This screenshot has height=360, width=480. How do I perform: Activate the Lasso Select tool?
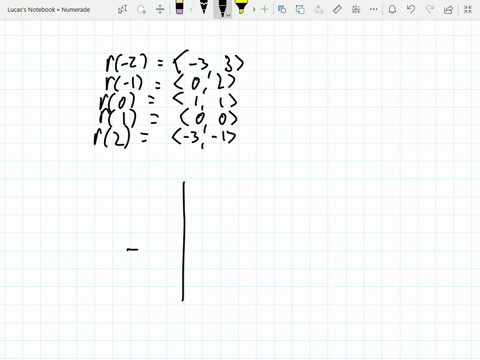pyautogui.click(x=142, y=9)
